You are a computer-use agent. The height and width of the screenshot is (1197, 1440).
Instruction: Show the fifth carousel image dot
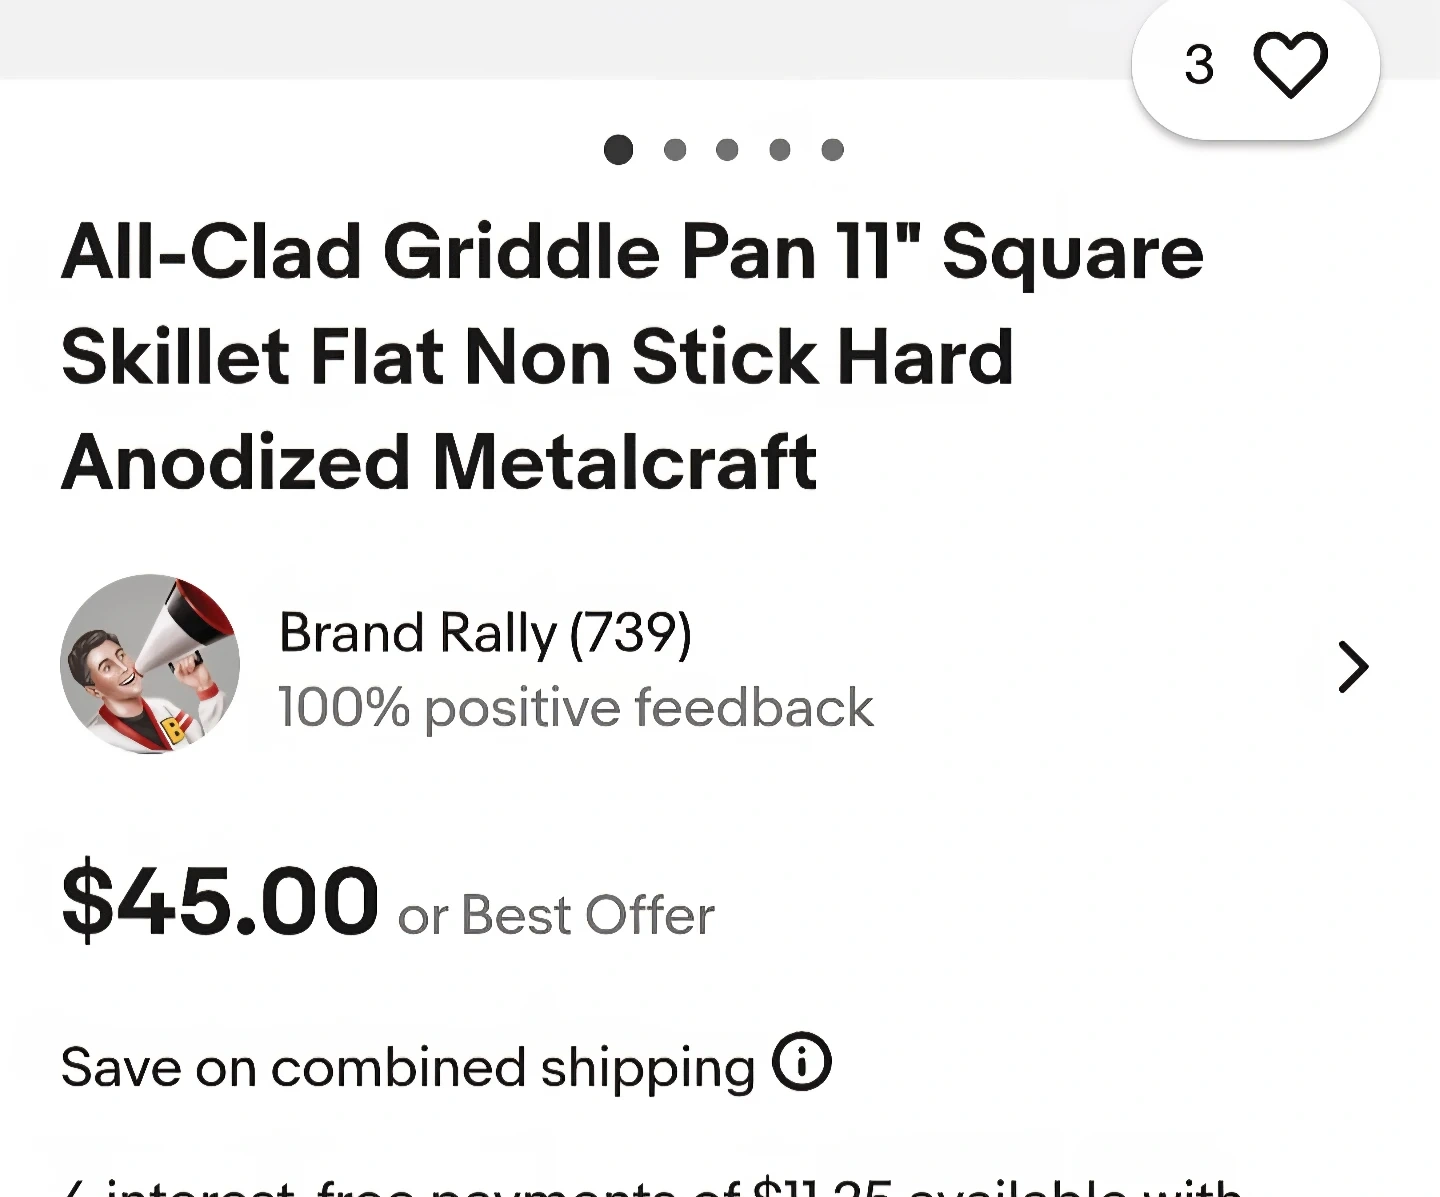click(832, 150)
